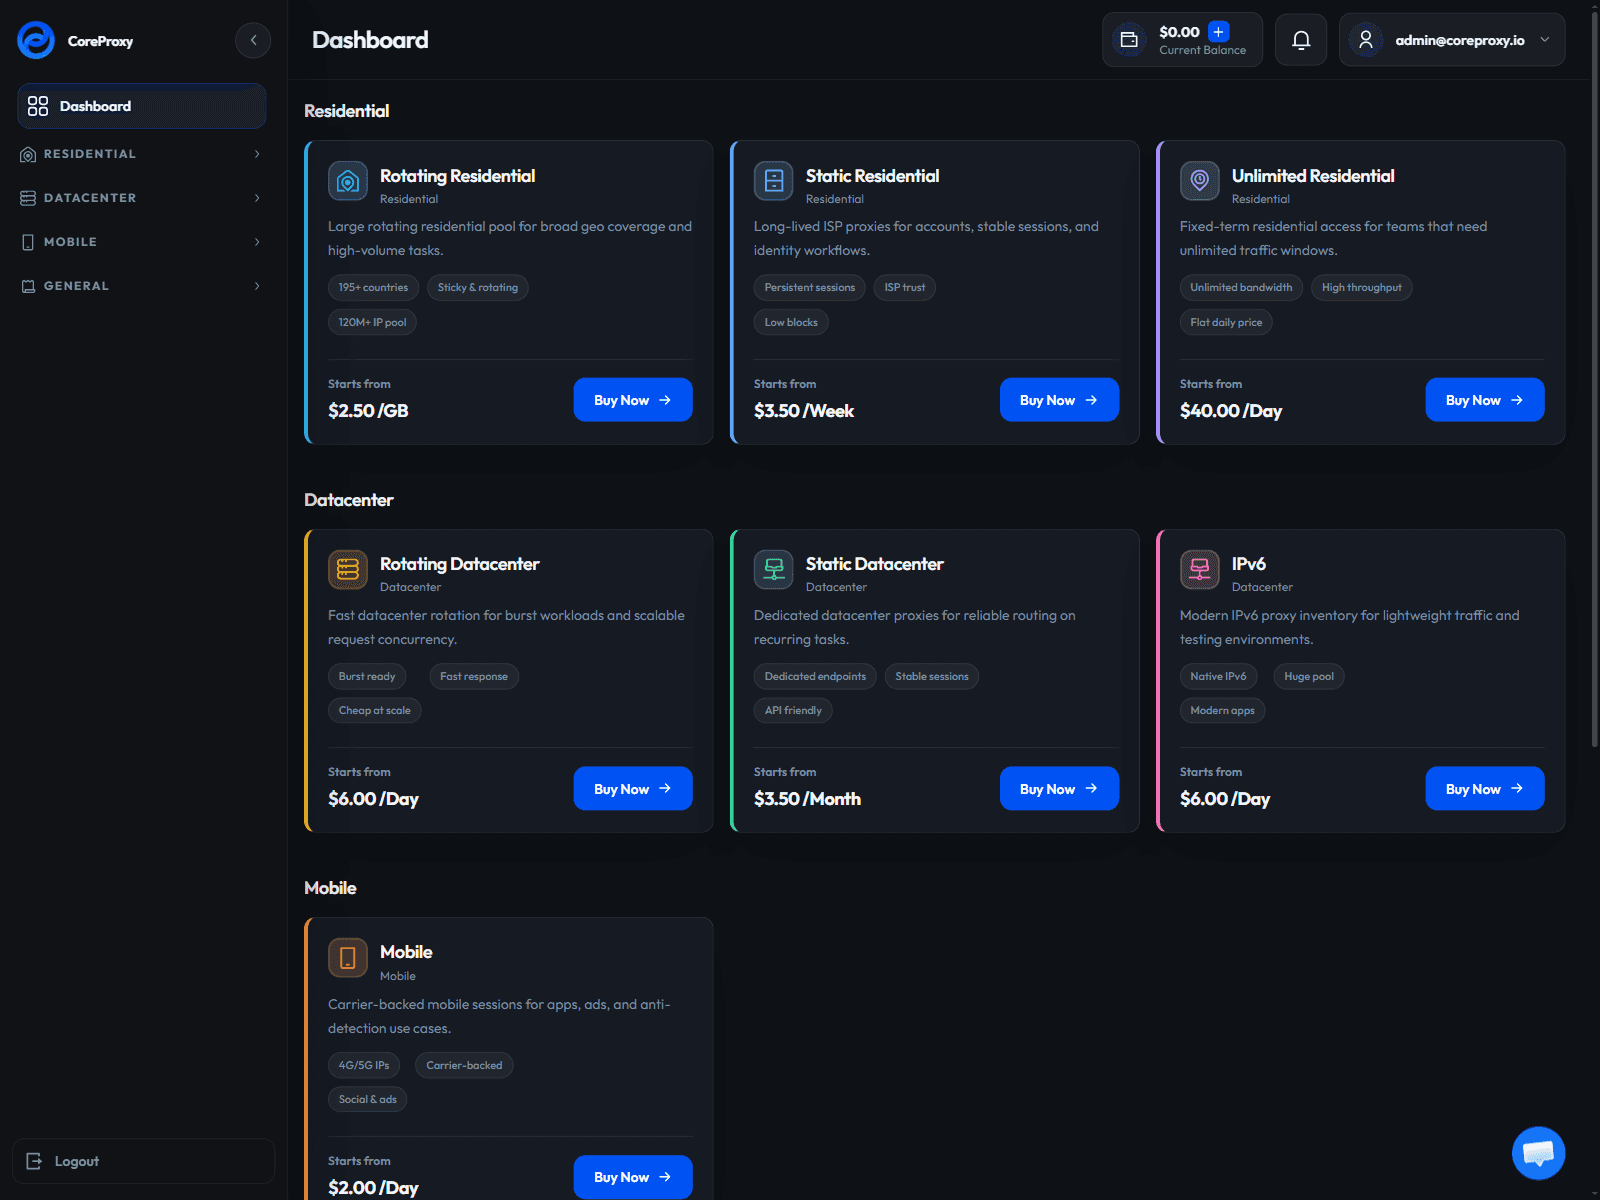Expand the RESIDENTIAL sidebar section chevron
Viewport: 1600px width, 1200px height.
pyautogui.click(x=257, y=154)
